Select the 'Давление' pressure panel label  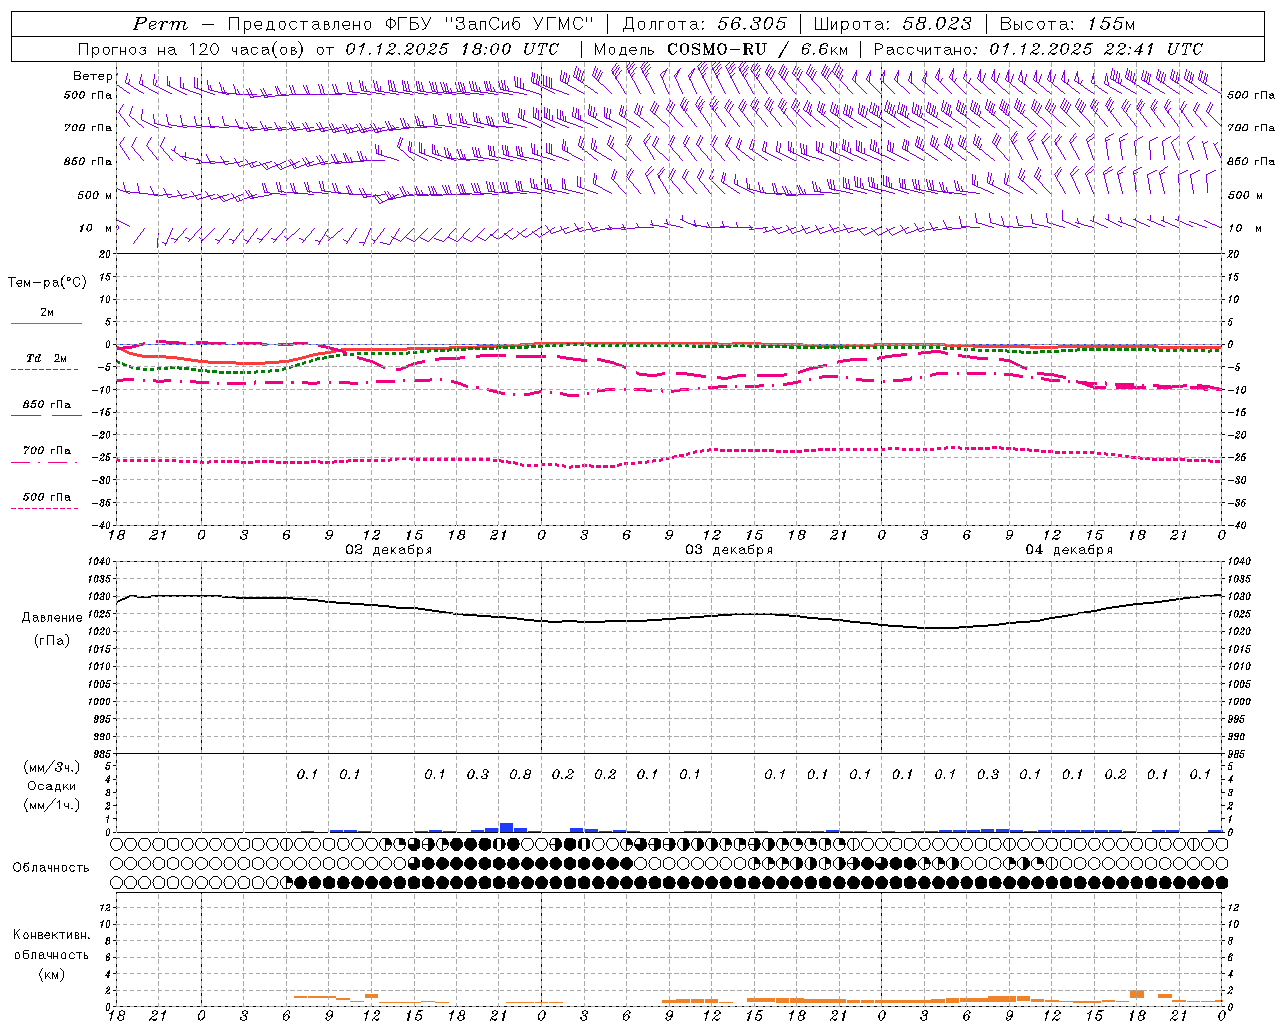coord(52,618)
